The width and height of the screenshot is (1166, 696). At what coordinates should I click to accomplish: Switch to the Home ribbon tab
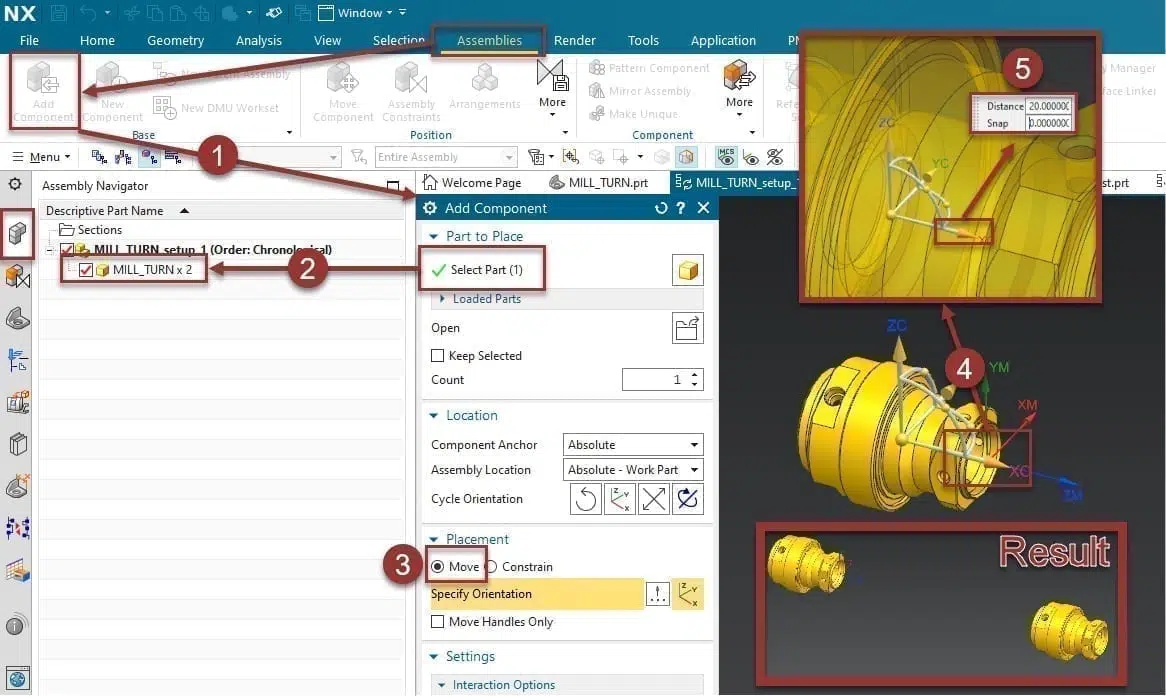97,40
